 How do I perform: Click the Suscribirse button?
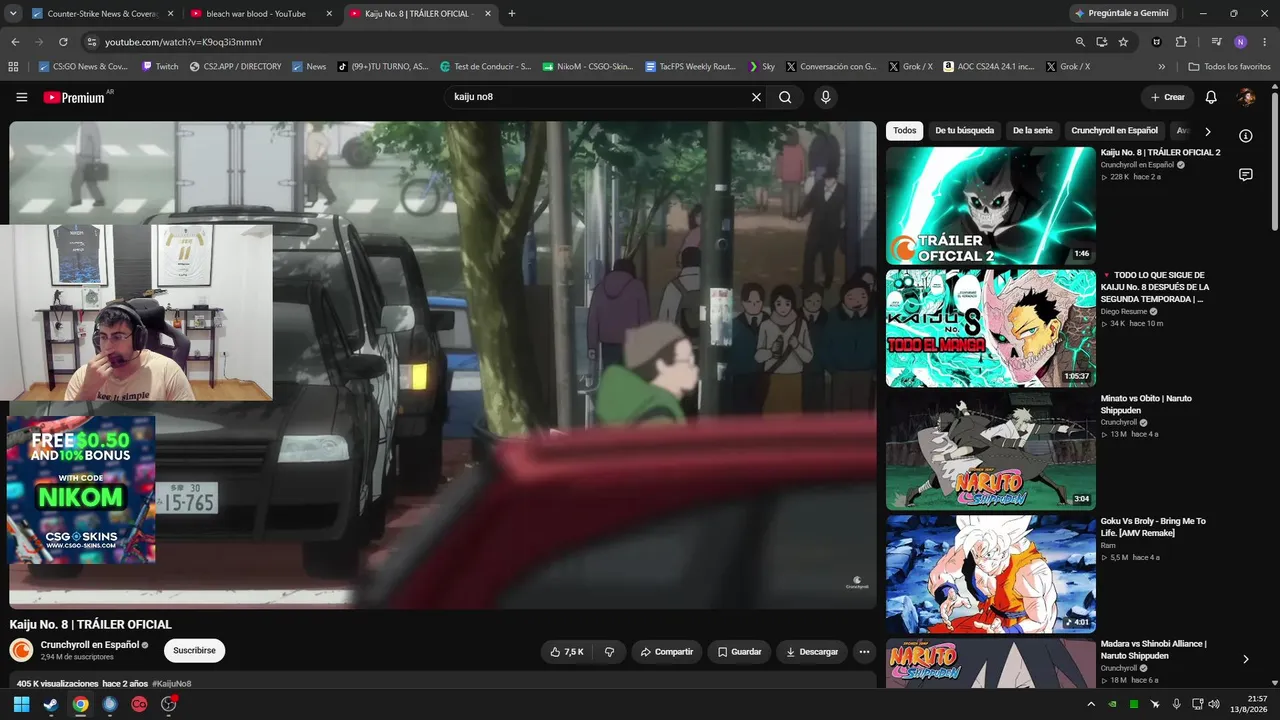194,651
